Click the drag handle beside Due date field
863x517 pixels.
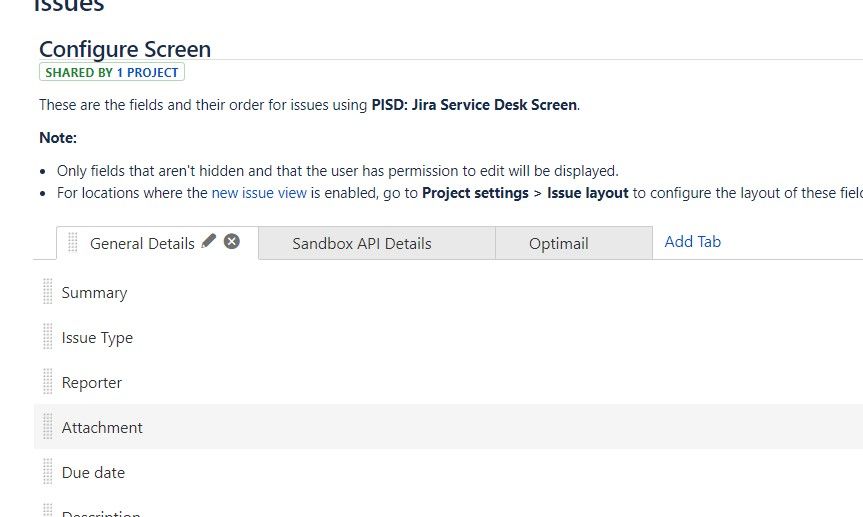point(48,471)
